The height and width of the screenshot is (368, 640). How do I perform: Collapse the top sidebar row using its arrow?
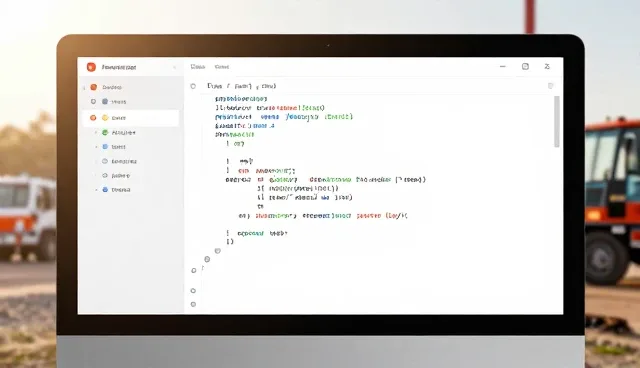84,87
